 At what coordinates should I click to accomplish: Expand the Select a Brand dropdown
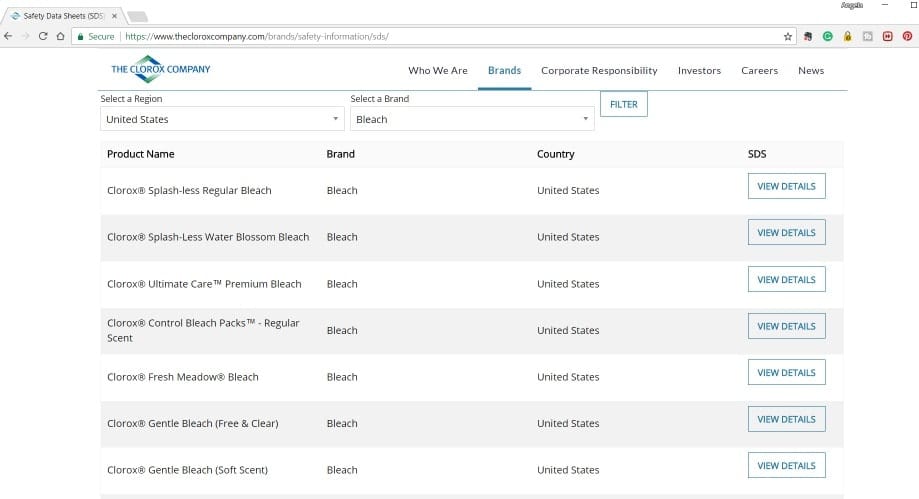[x=472, y=119]
